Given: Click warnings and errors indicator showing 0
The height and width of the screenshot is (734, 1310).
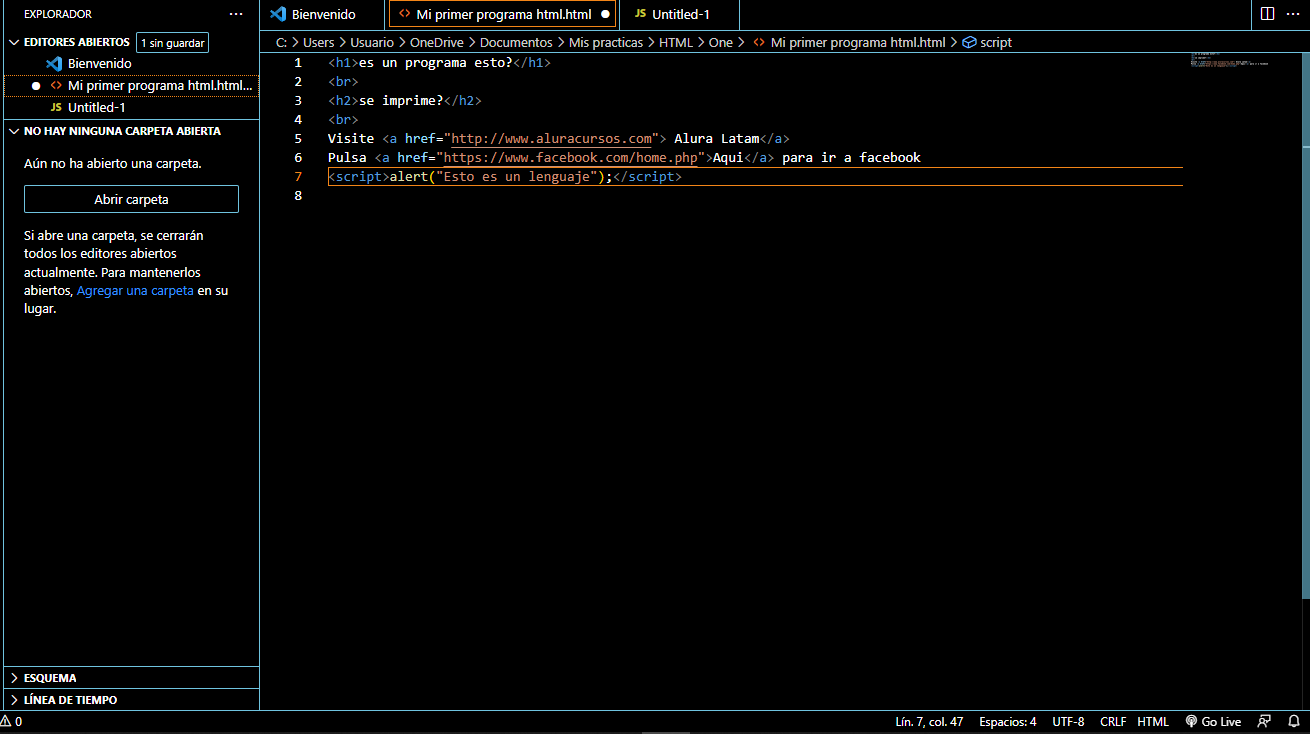Looking at the screenshot, I should point(12,722).
